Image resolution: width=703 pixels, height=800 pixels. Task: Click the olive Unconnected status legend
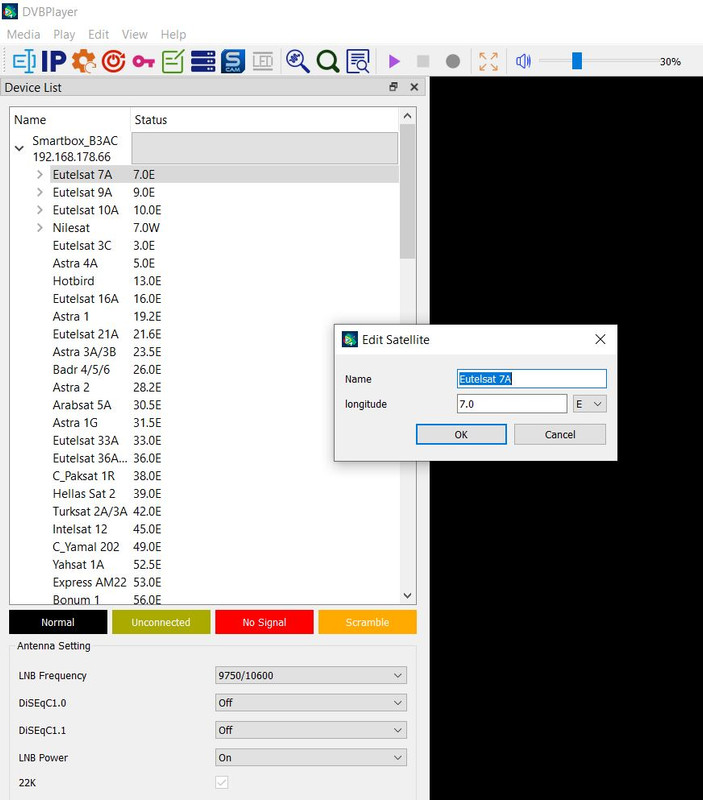click(161, 622)
